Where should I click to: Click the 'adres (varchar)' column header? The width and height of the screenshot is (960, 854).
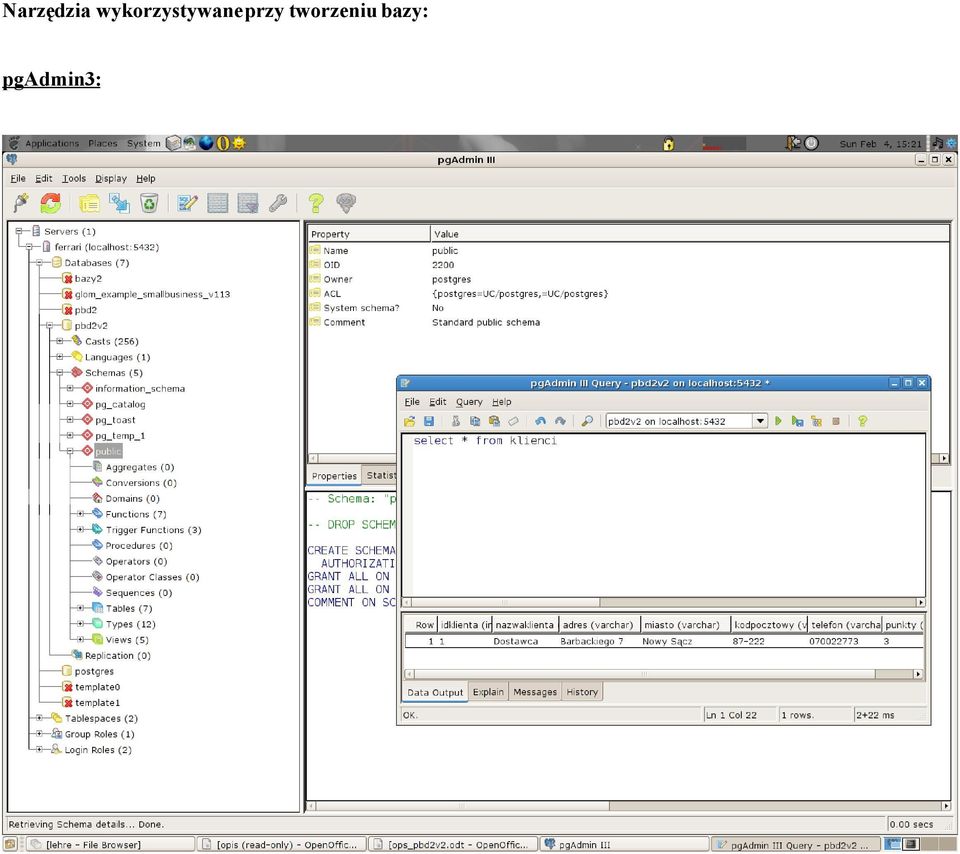[x=598, y=624]
